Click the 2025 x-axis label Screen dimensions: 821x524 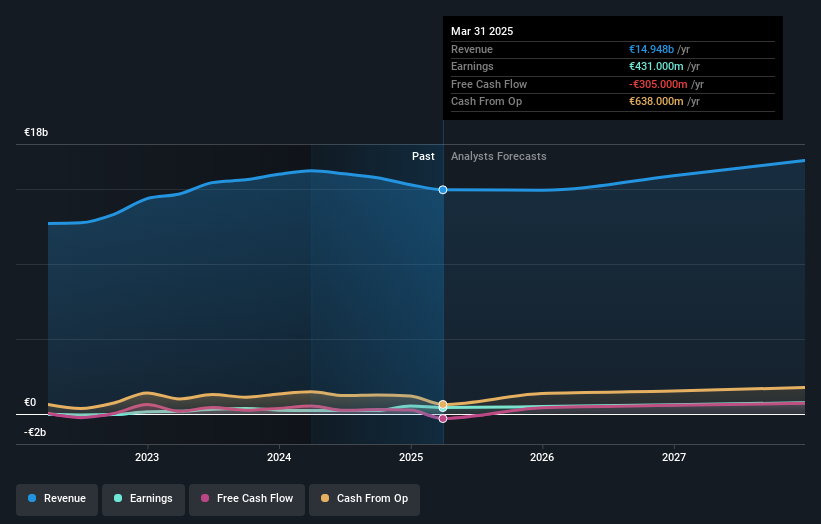click(x=411, y=457)
